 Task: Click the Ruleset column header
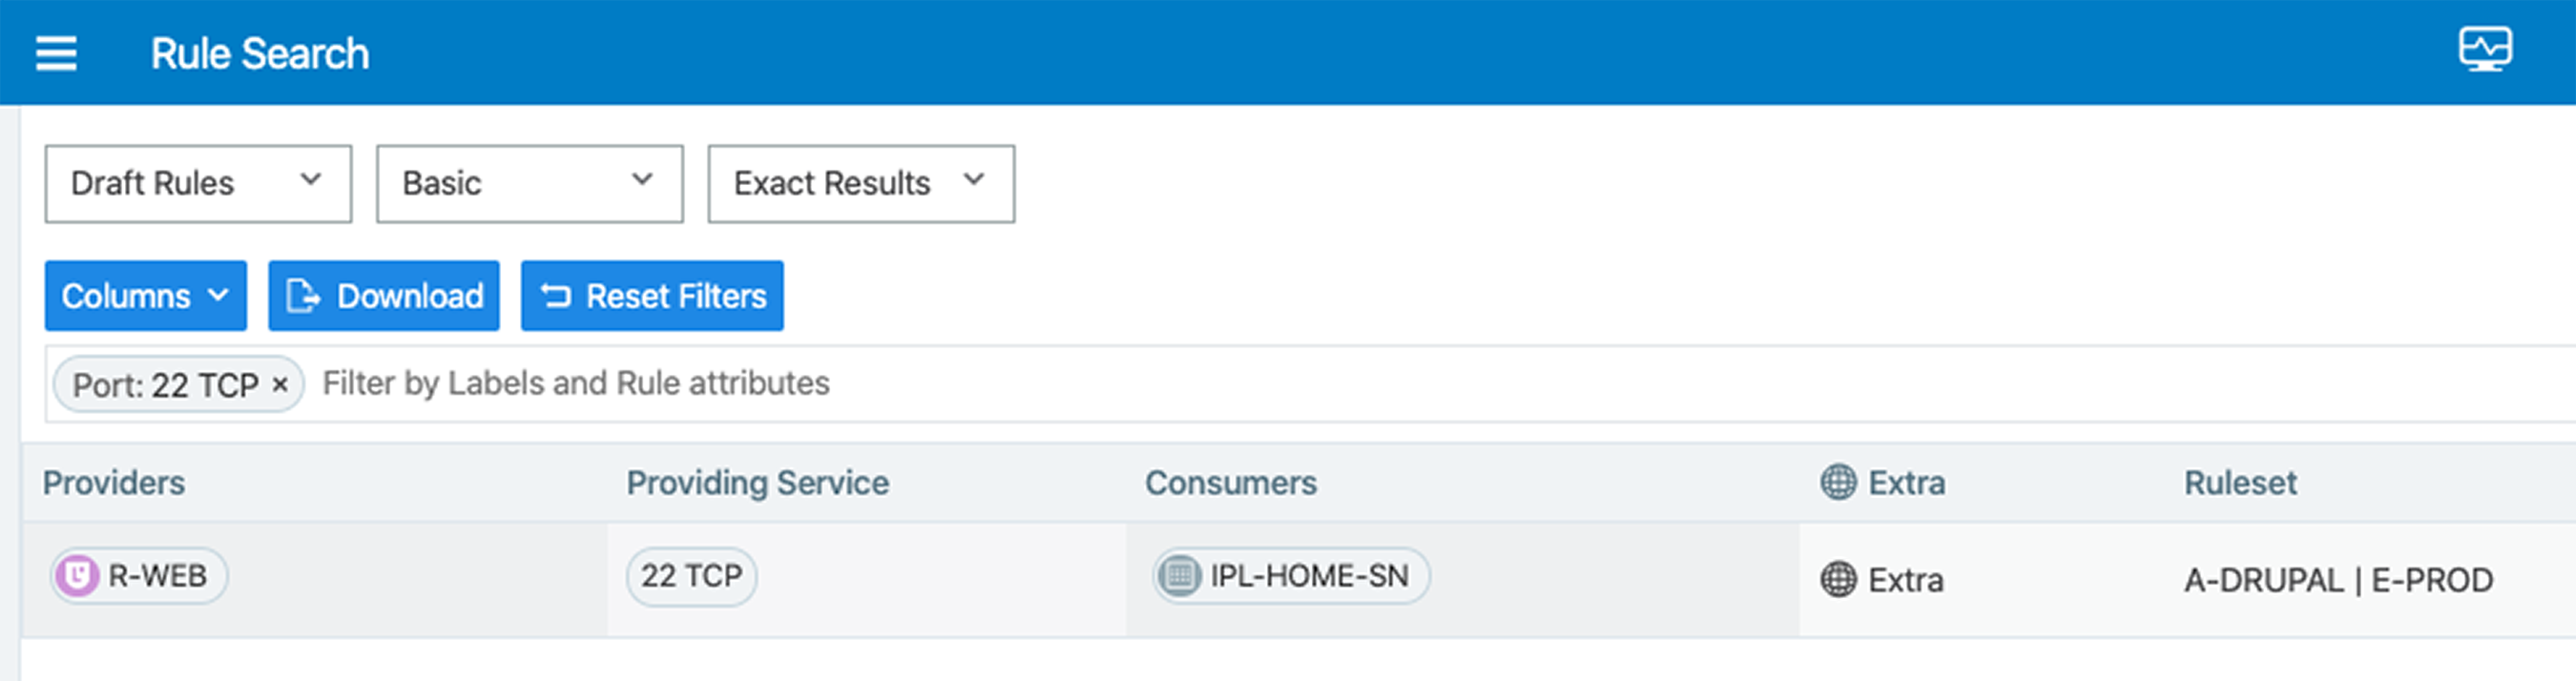tap(2239, 483)
